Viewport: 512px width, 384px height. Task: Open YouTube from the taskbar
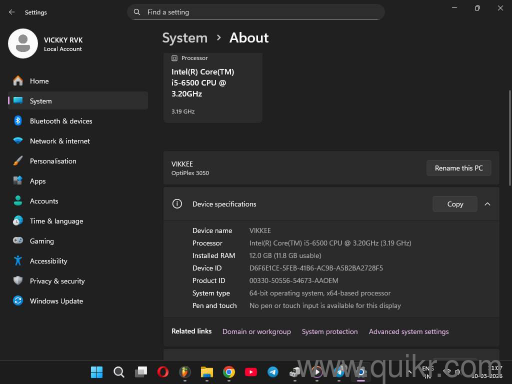(x=251, y=372)
